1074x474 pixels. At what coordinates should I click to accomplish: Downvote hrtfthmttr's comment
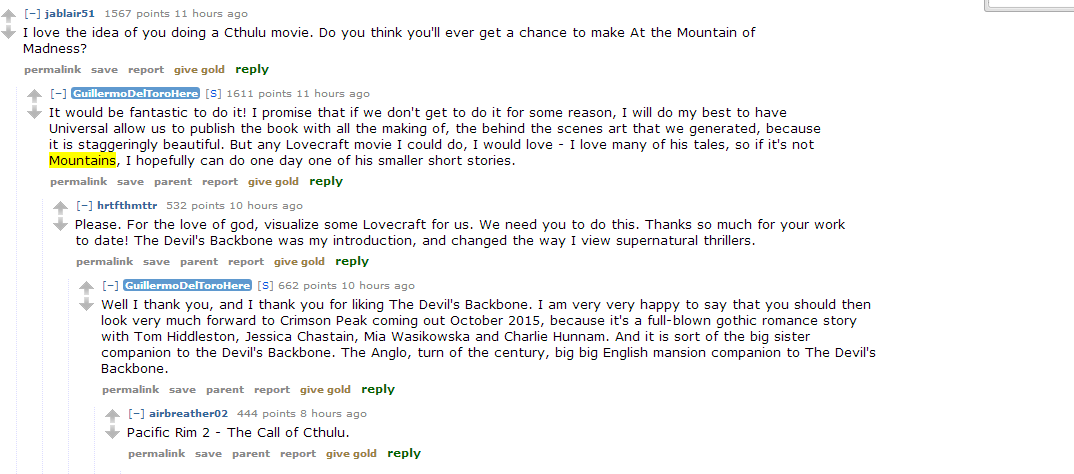point(60,225)
